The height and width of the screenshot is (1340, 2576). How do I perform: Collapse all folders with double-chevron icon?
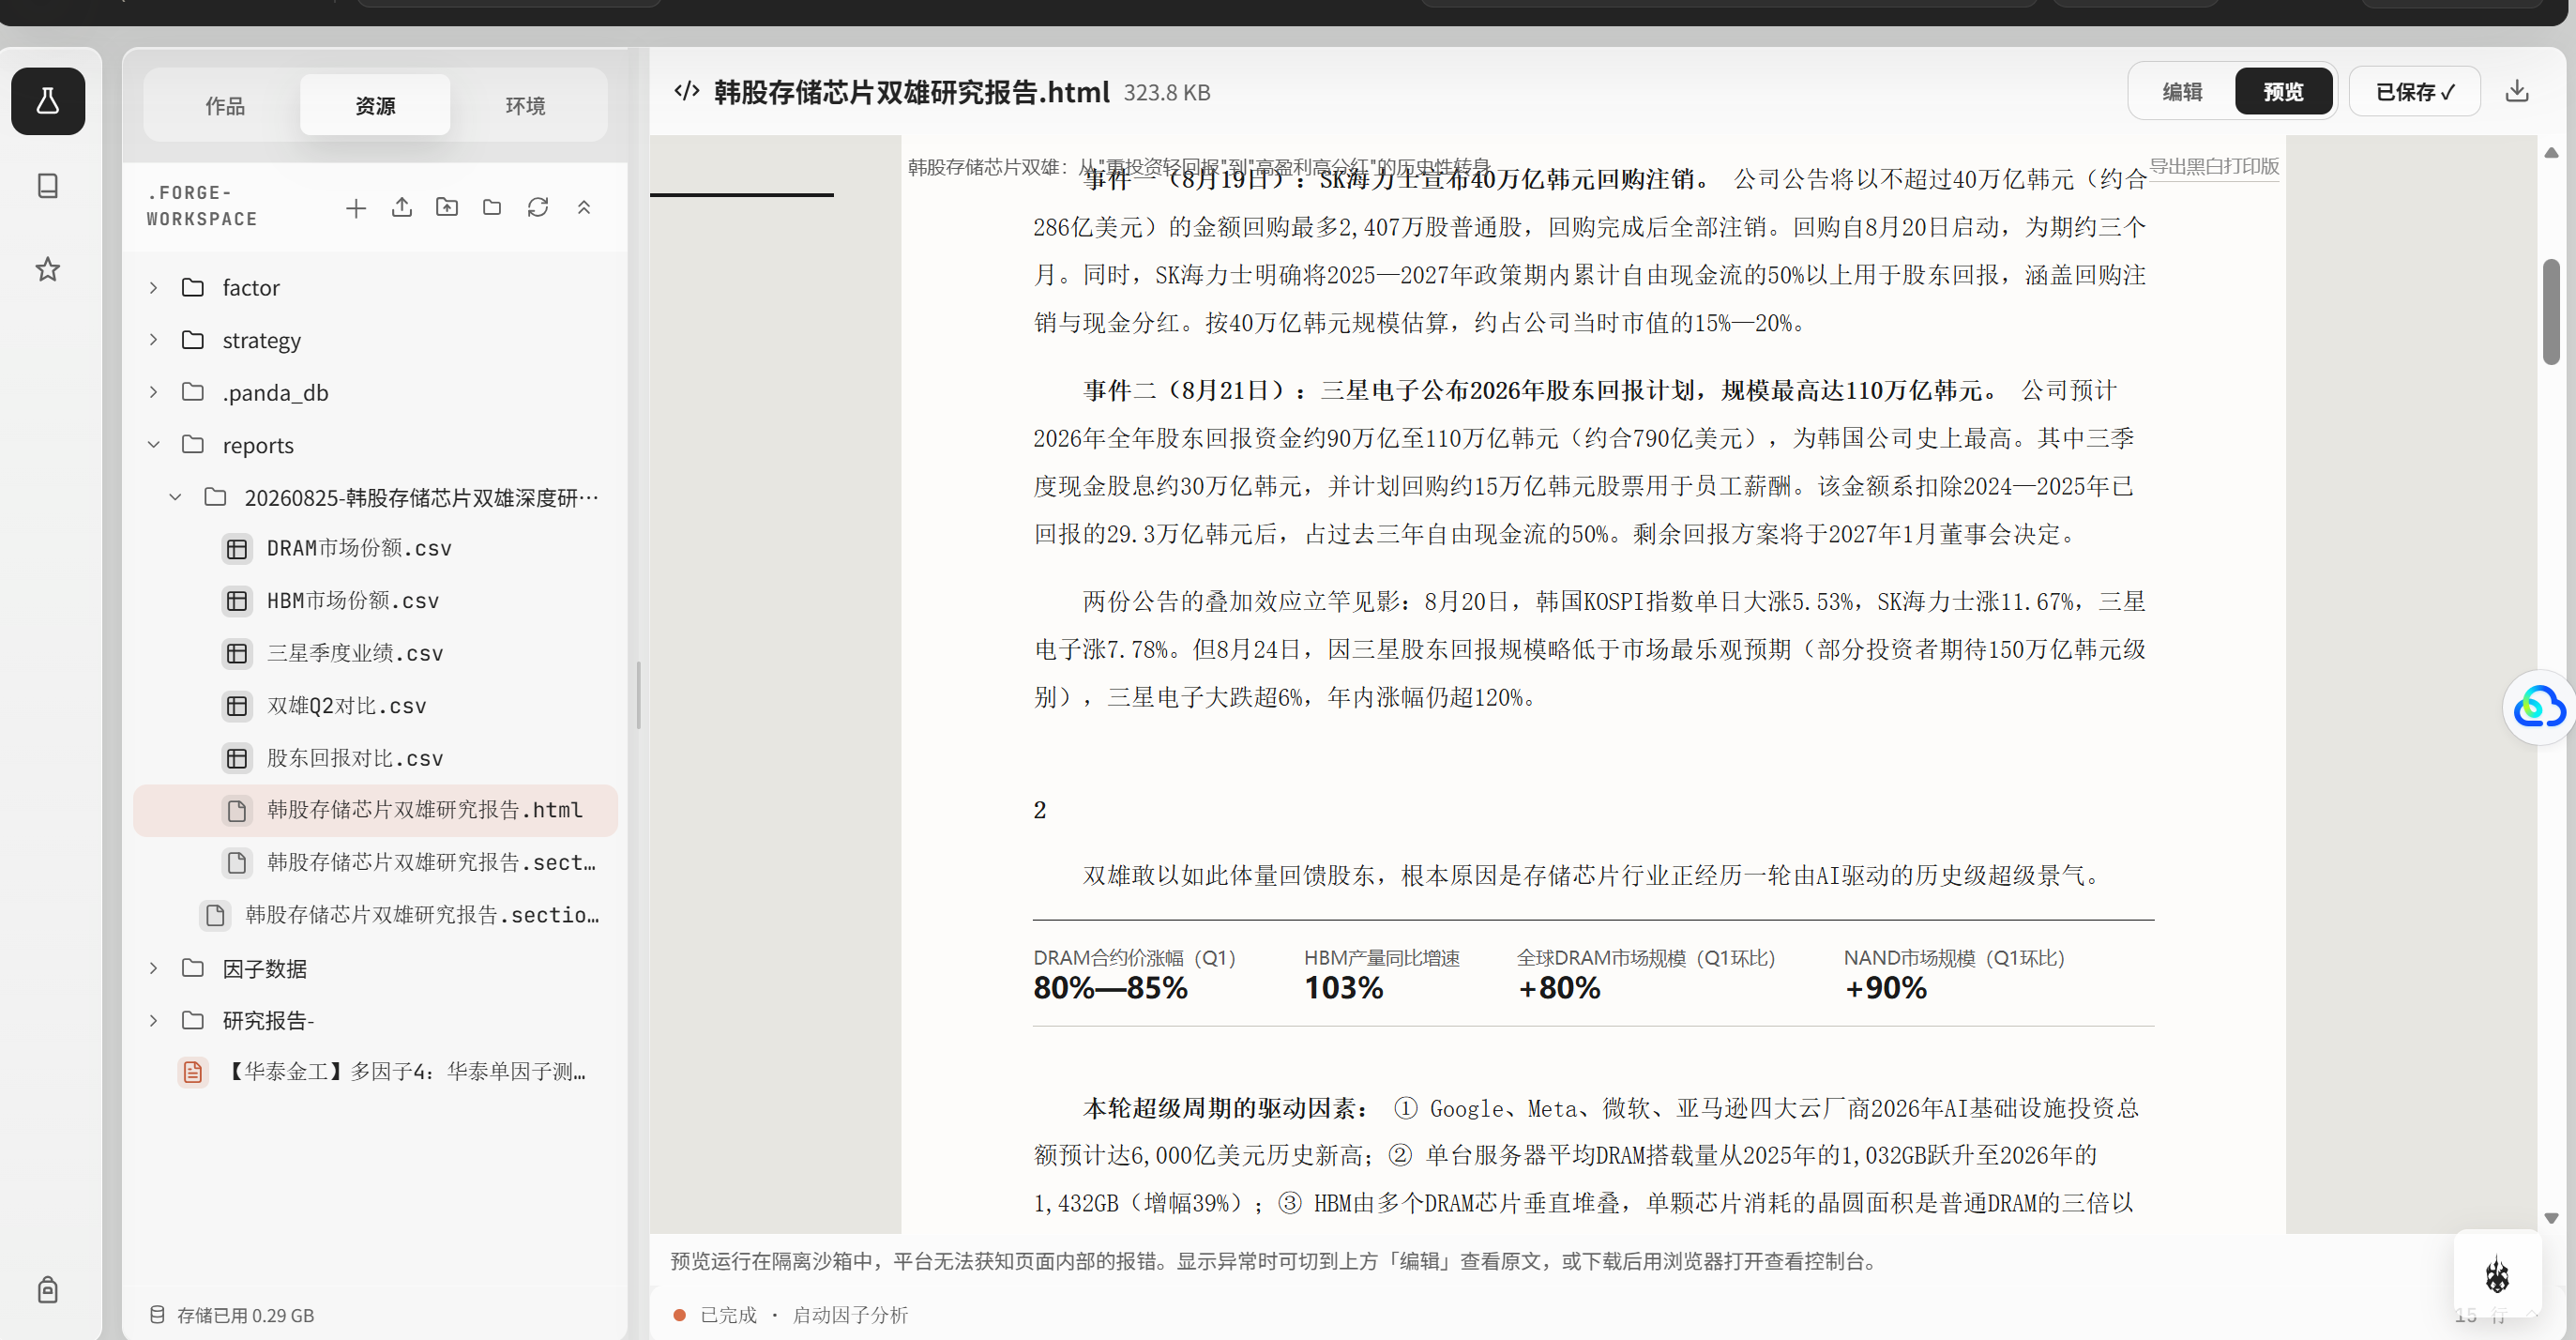coord(584,207)
